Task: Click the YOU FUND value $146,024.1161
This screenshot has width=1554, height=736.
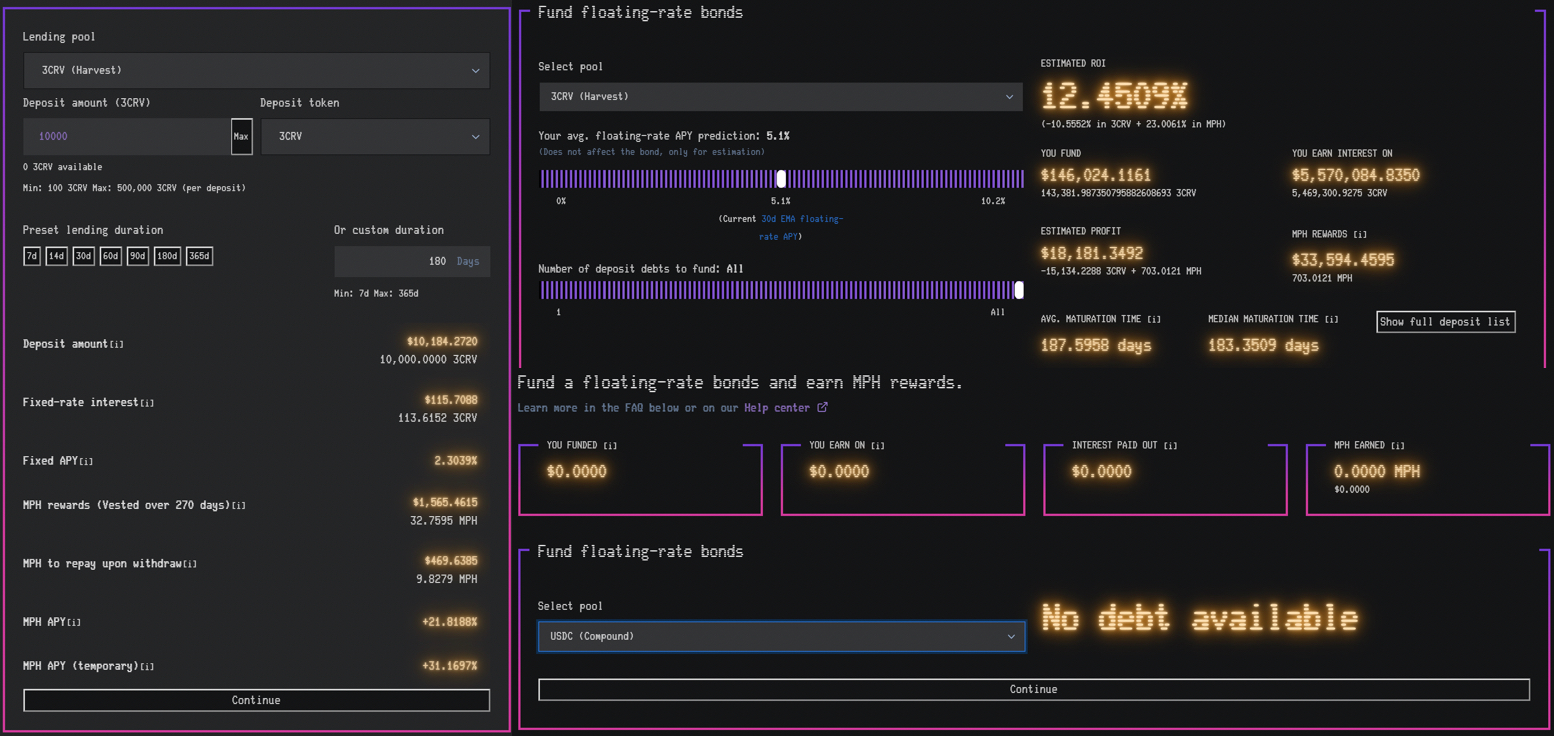Action: coord(1096,175)
